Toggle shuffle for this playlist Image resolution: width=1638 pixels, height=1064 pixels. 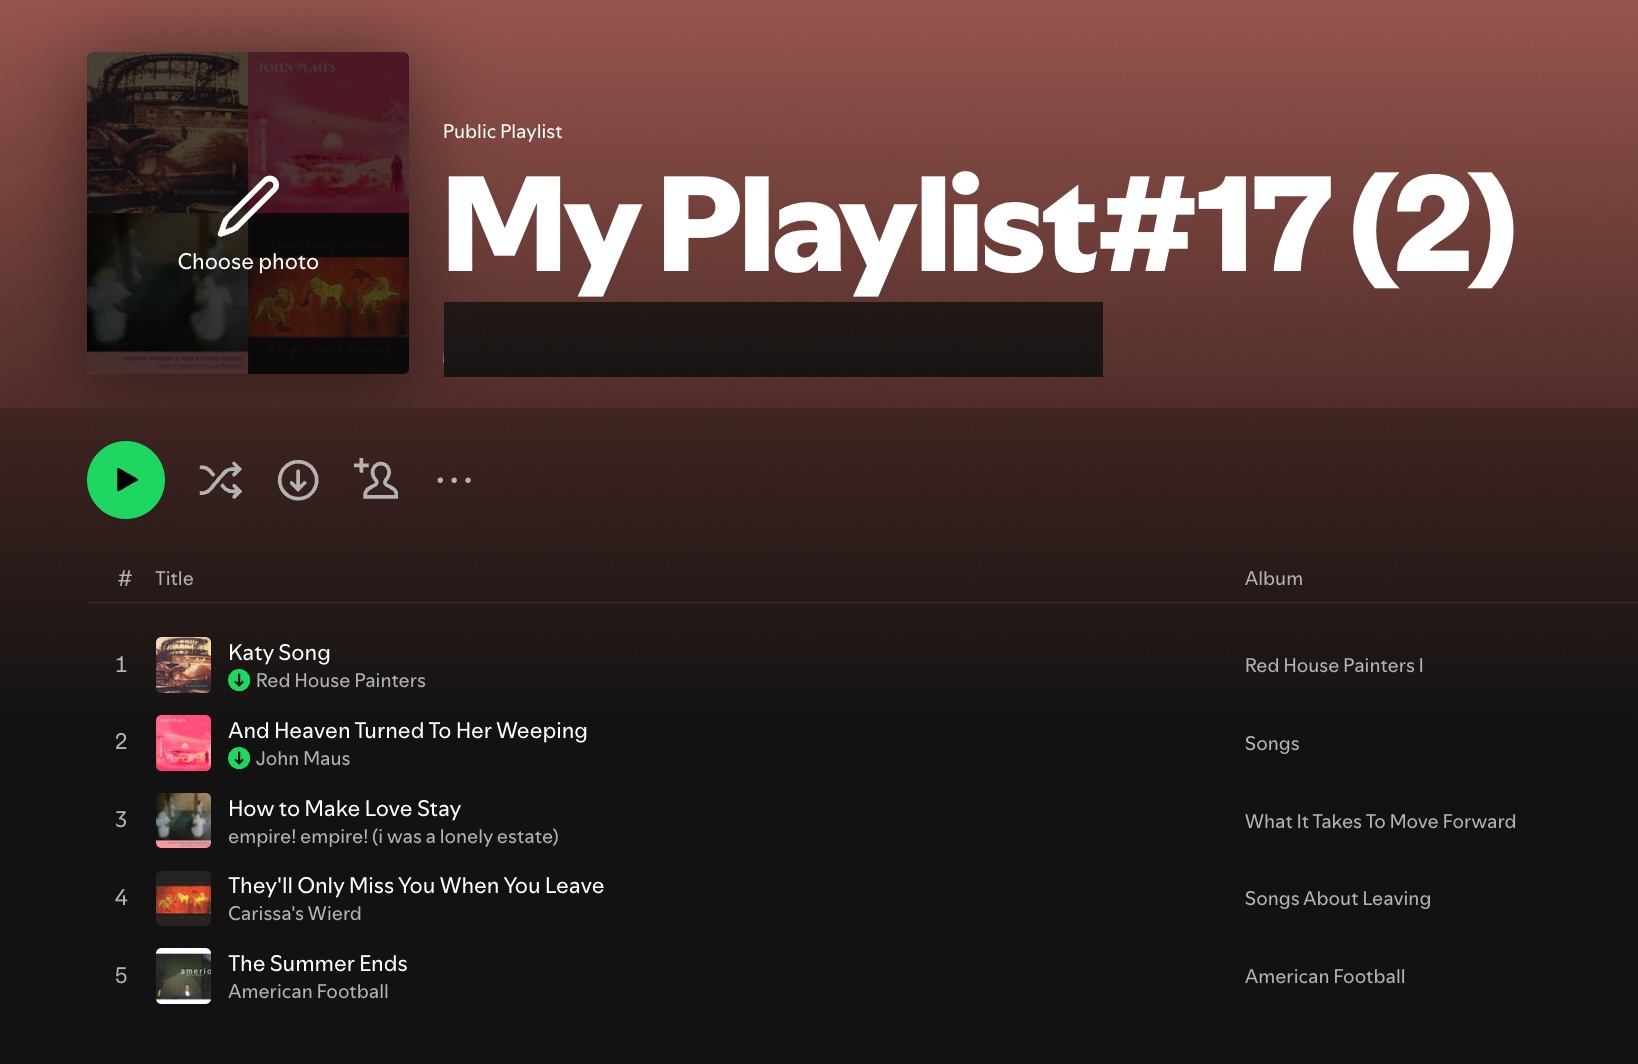tap(220, 480)
